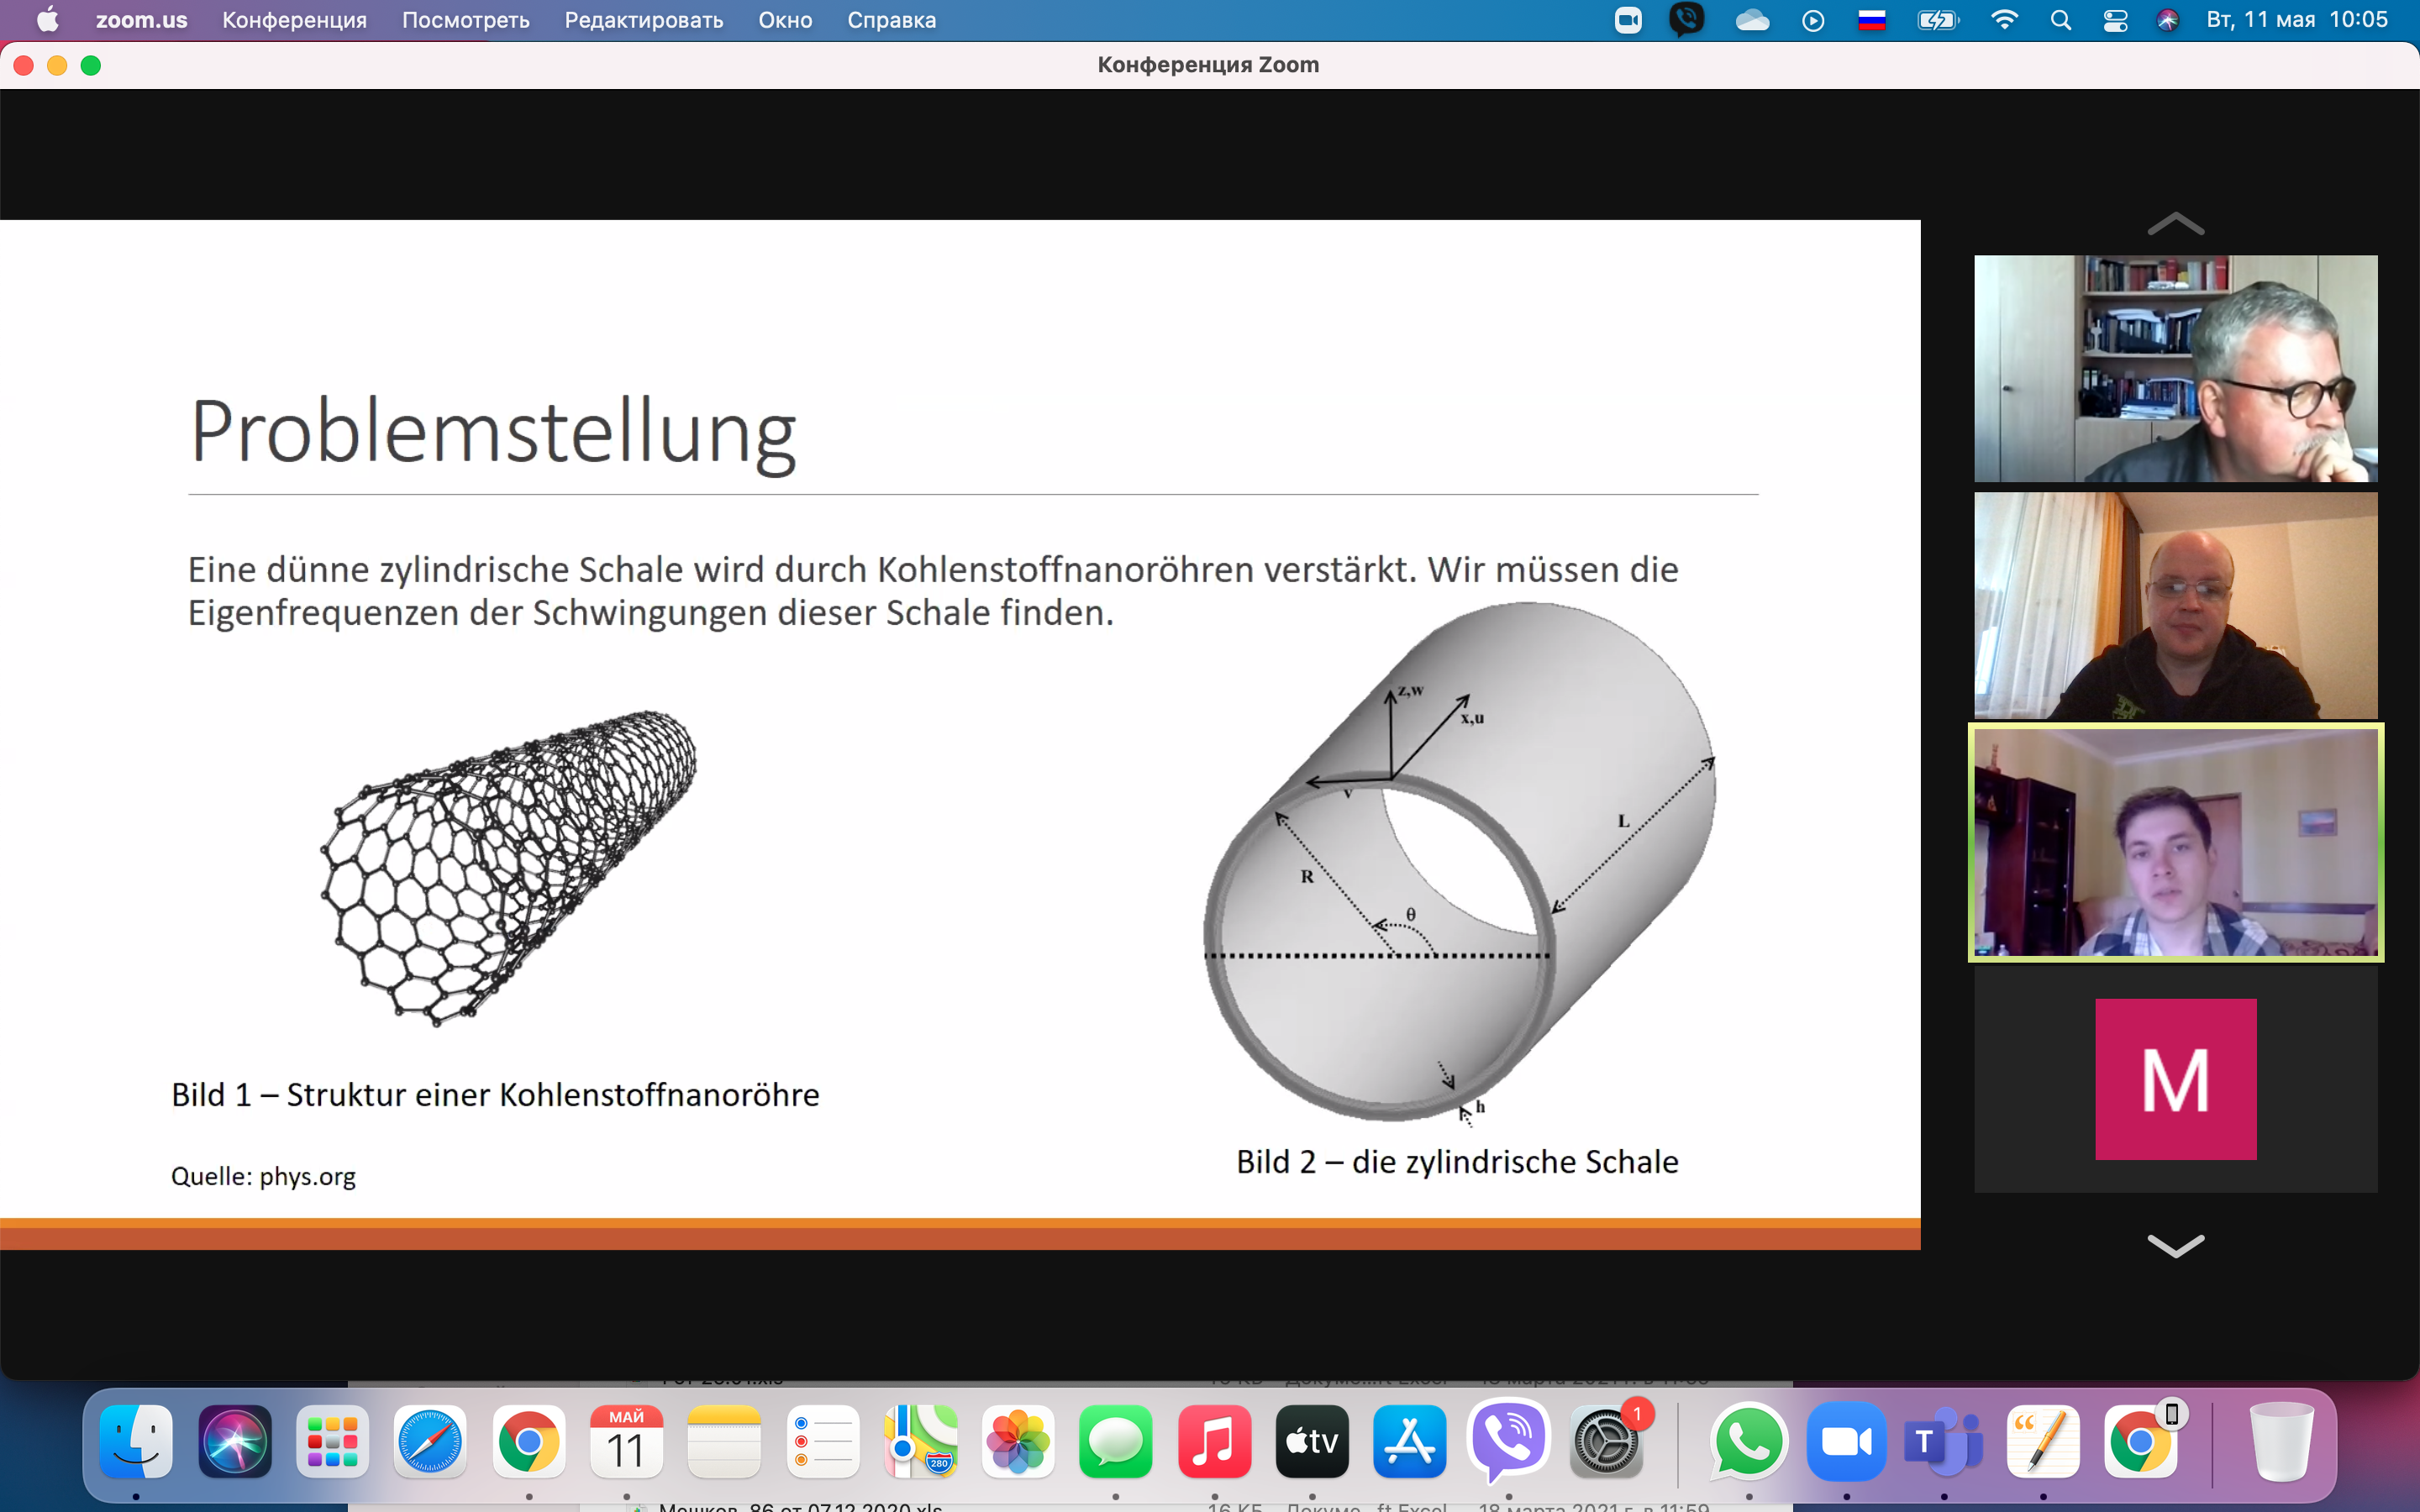The image size is (2420, 1512).
Task: Click the Zoom camera menu bar icon
Action: [x=1628, y=20]
